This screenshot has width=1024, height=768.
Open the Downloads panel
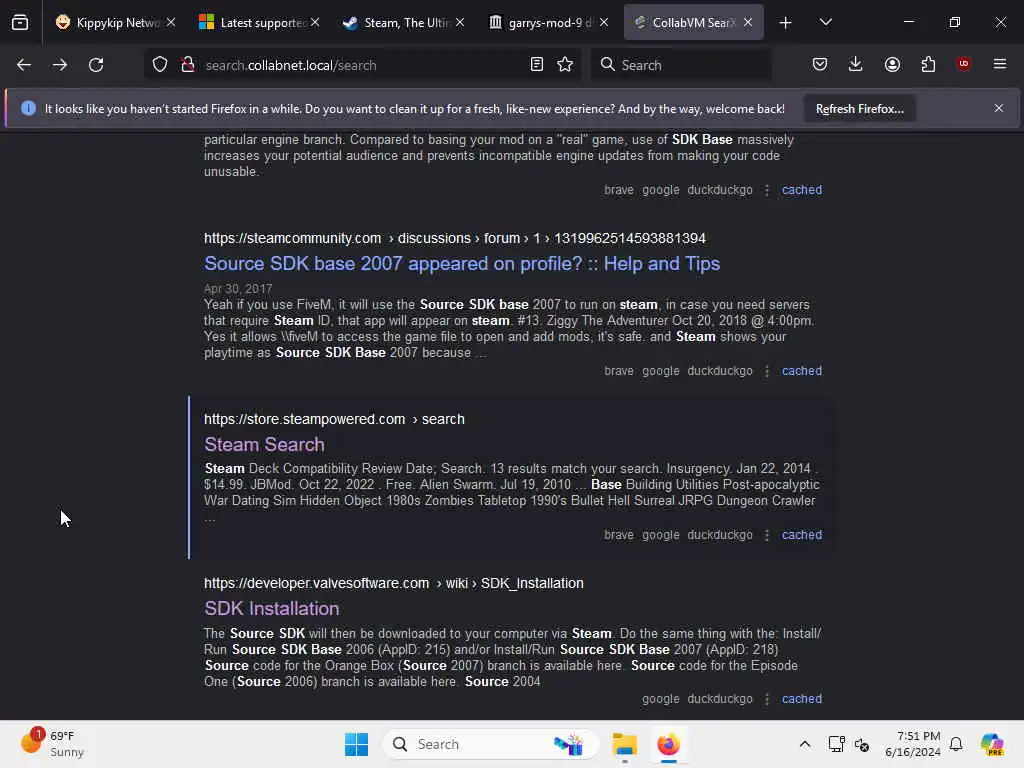tap(856, 65)
